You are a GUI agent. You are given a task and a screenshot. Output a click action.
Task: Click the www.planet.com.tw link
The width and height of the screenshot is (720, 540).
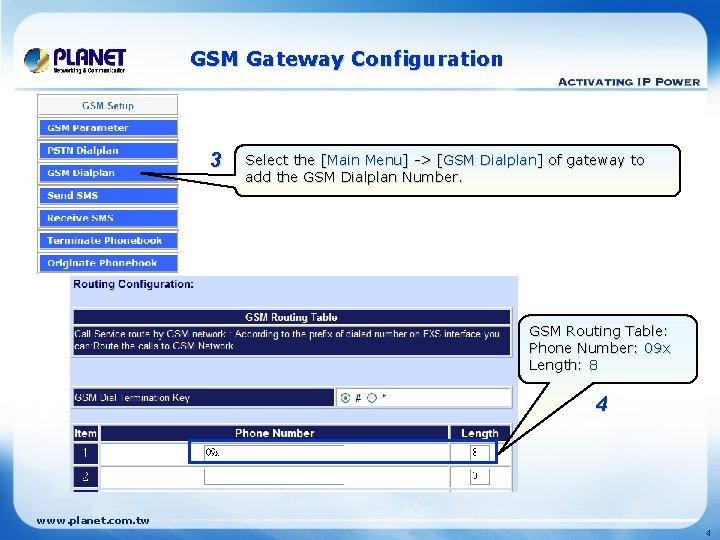(93, 521)
